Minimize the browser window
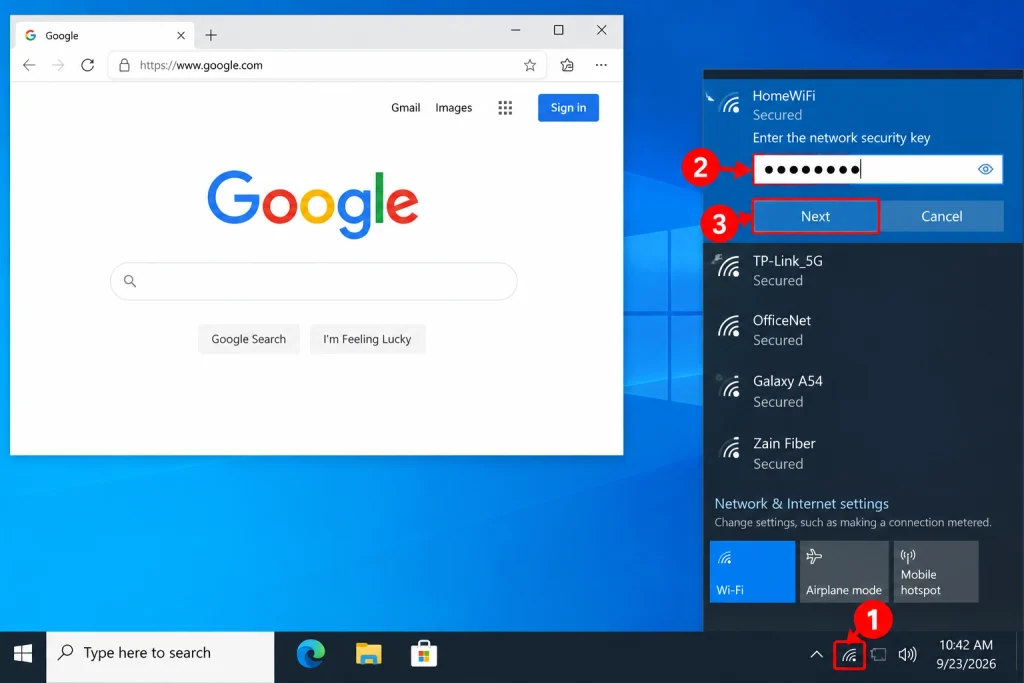 pyautogui.click(x=515, y=30)
